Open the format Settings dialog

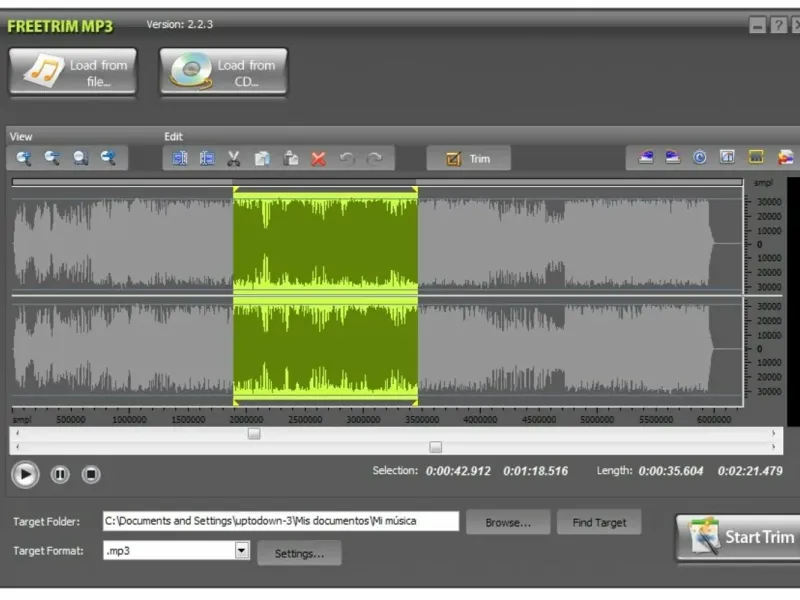coord(299,553)
